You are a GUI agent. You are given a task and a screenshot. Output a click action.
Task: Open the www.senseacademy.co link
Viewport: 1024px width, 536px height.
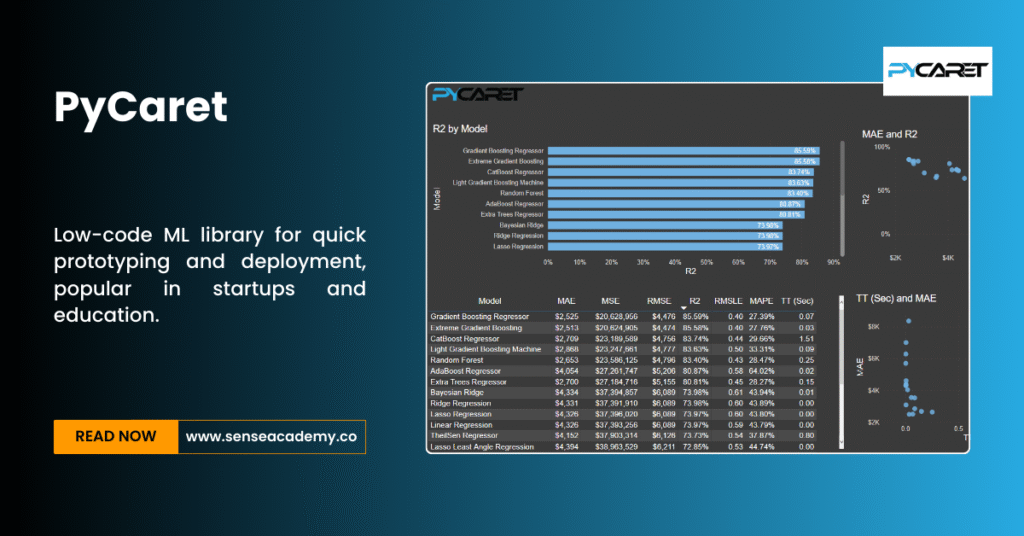pyautogui.click(x=271, y=437)
